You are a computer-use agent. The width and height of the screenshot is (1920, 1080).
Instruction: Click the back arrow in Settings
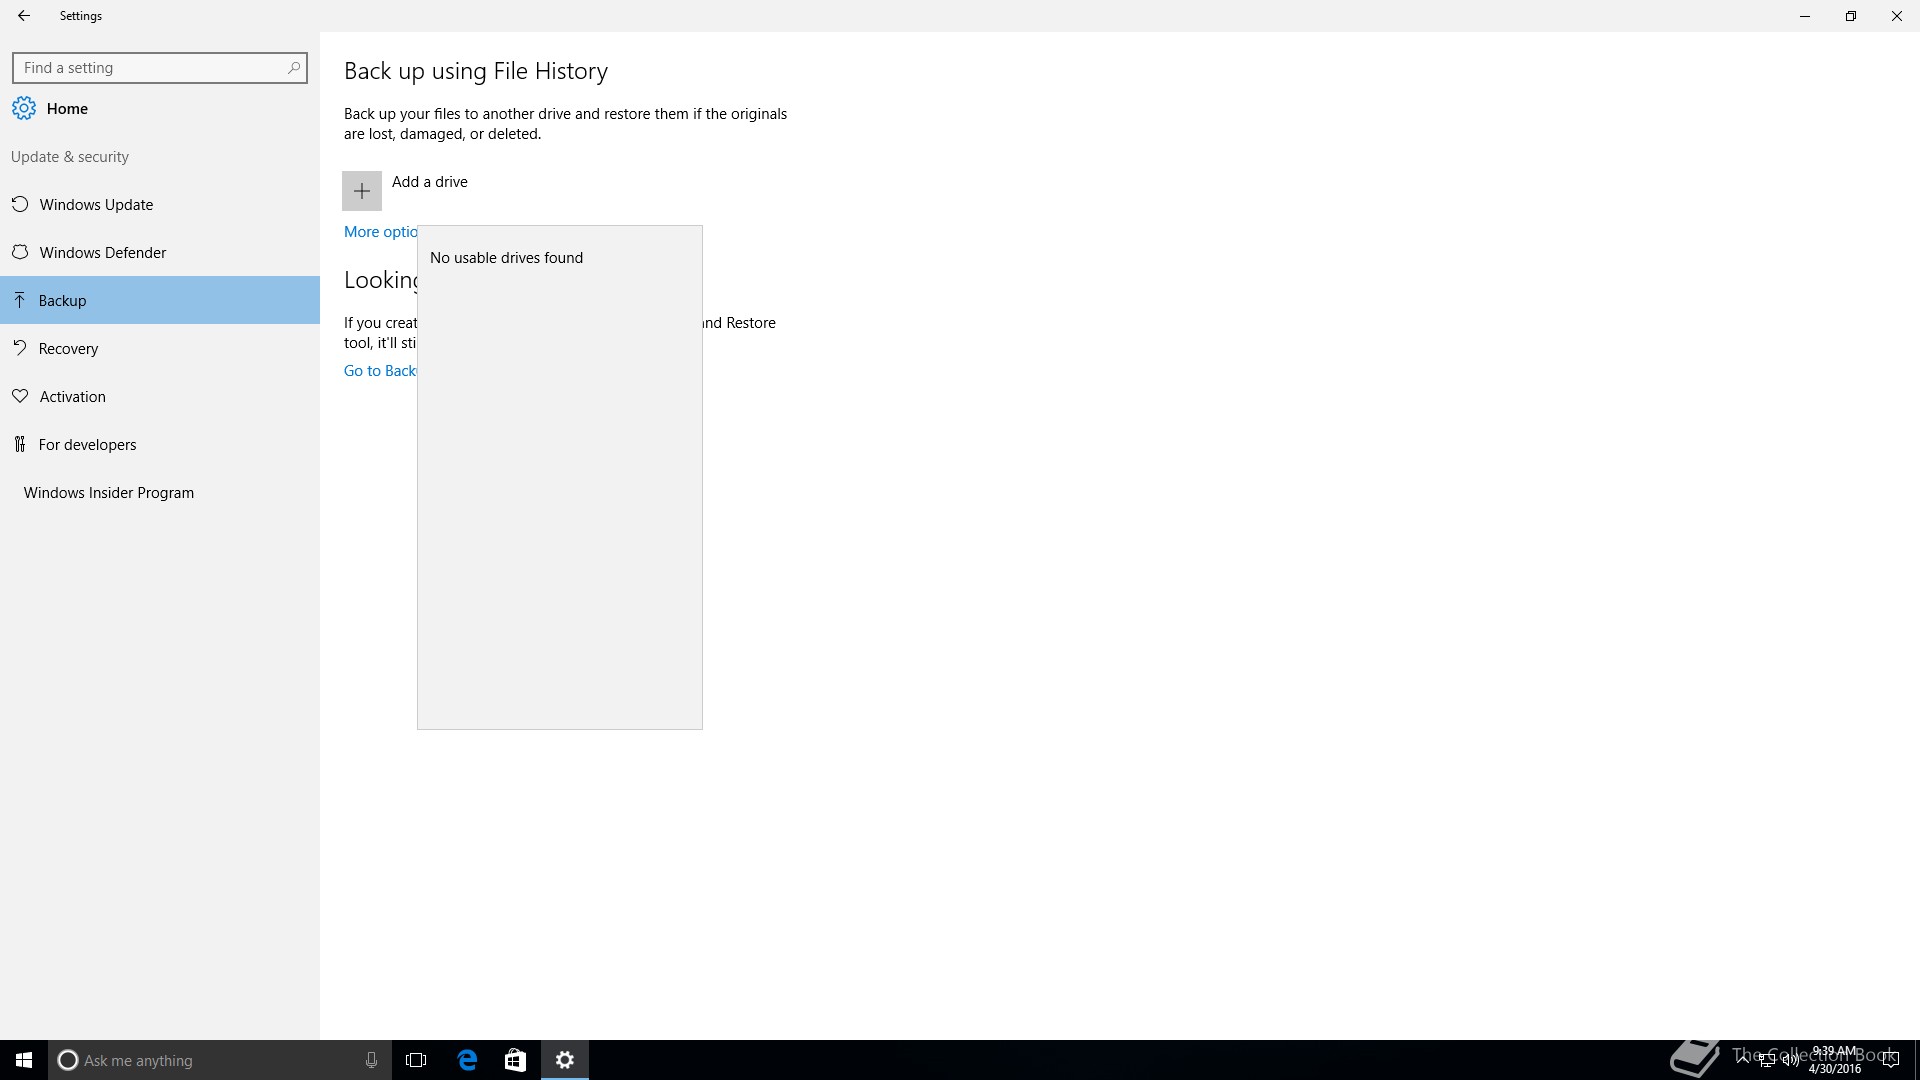pos(24,16)
